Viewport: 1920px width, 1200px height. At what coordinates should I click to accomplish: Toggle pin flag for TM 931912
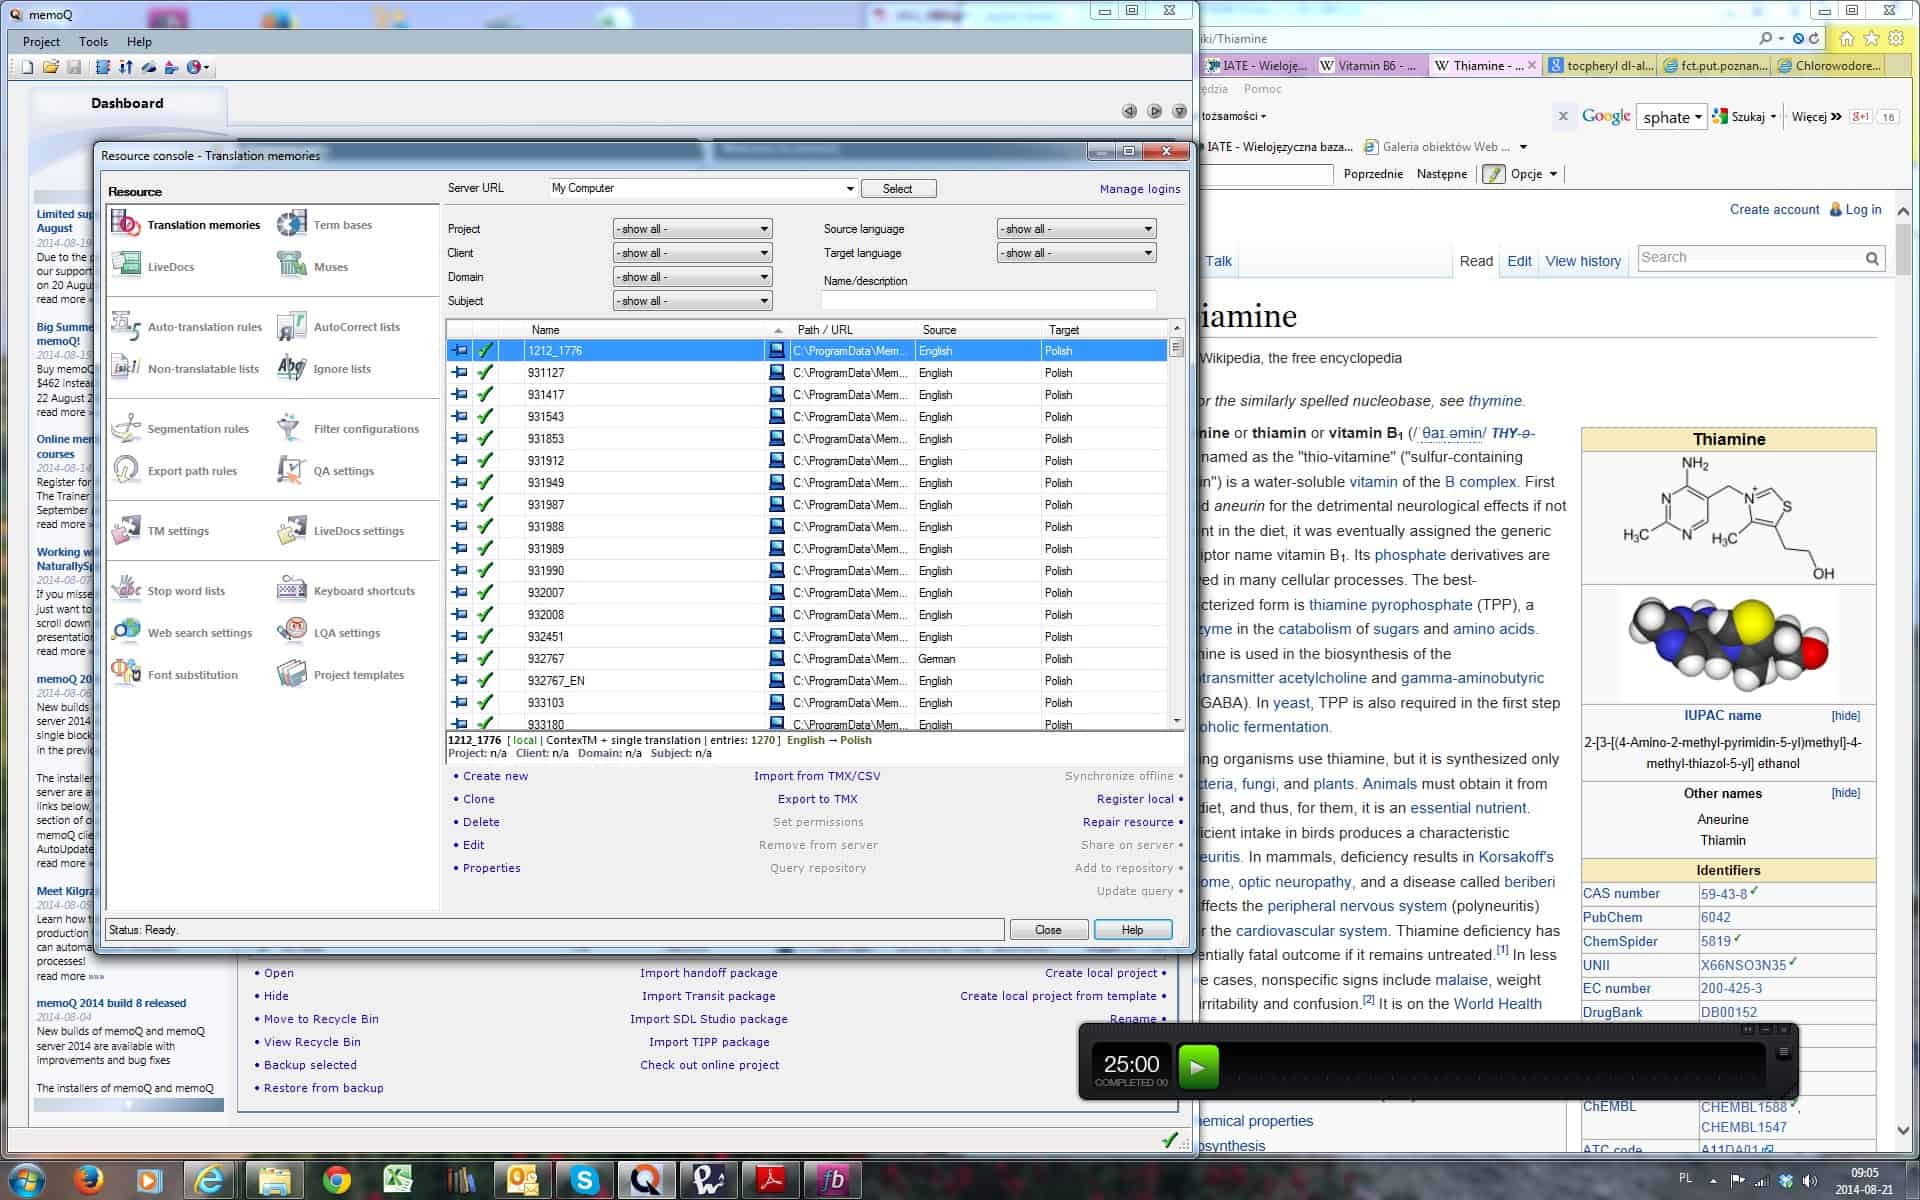[x=460, y=461]
